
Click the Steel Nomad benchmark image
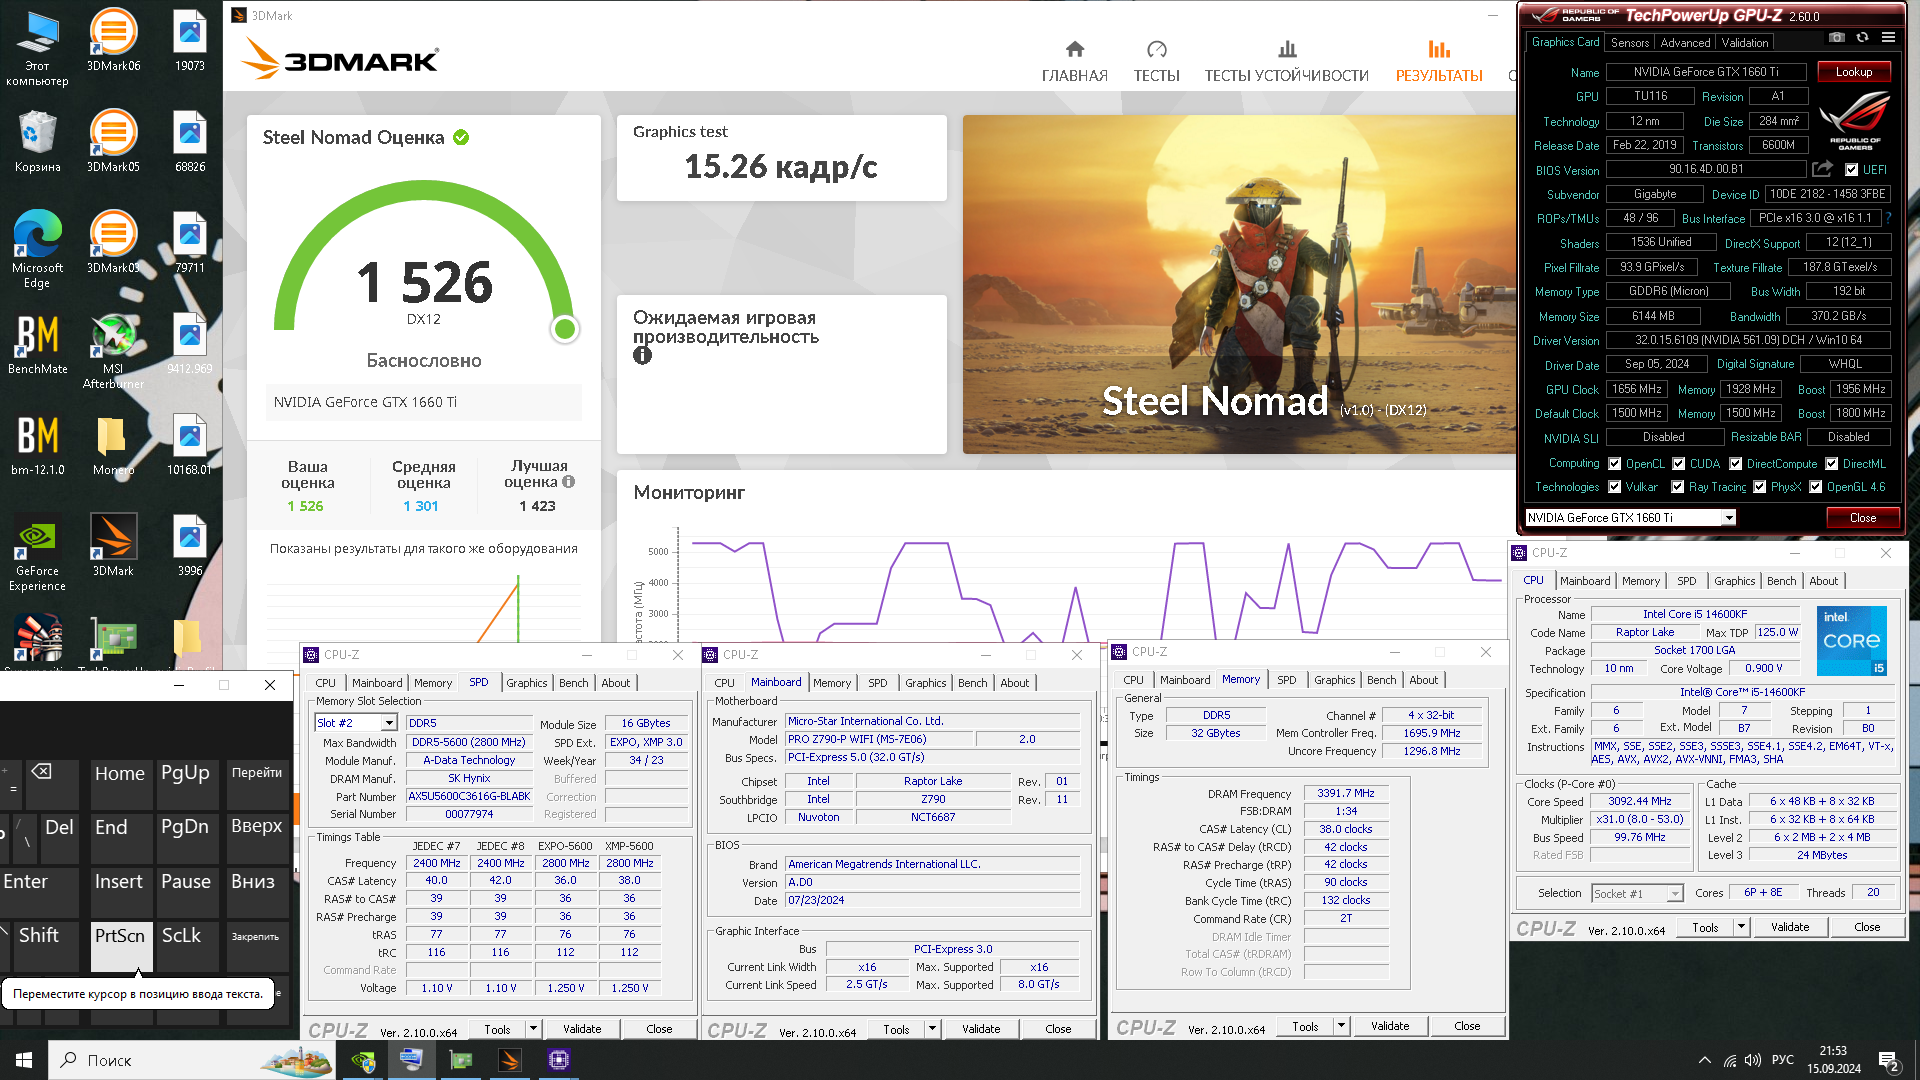pyautogui.click(x=1239, y=284)
